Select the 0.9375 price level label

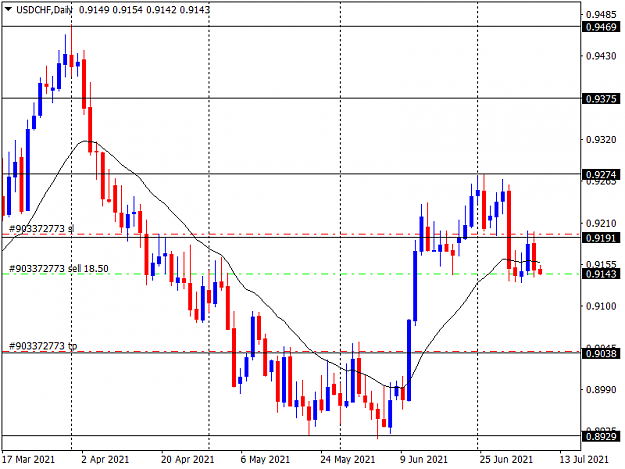coord(602,98)
